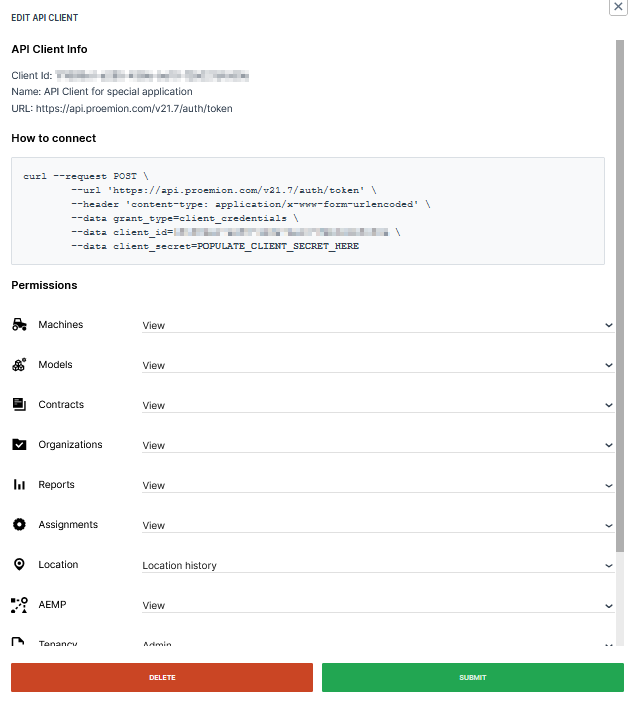The width and height of the screenshot is (632, 701).
Task: Click the Reports bar chart icon
Action: coord(19,485)
